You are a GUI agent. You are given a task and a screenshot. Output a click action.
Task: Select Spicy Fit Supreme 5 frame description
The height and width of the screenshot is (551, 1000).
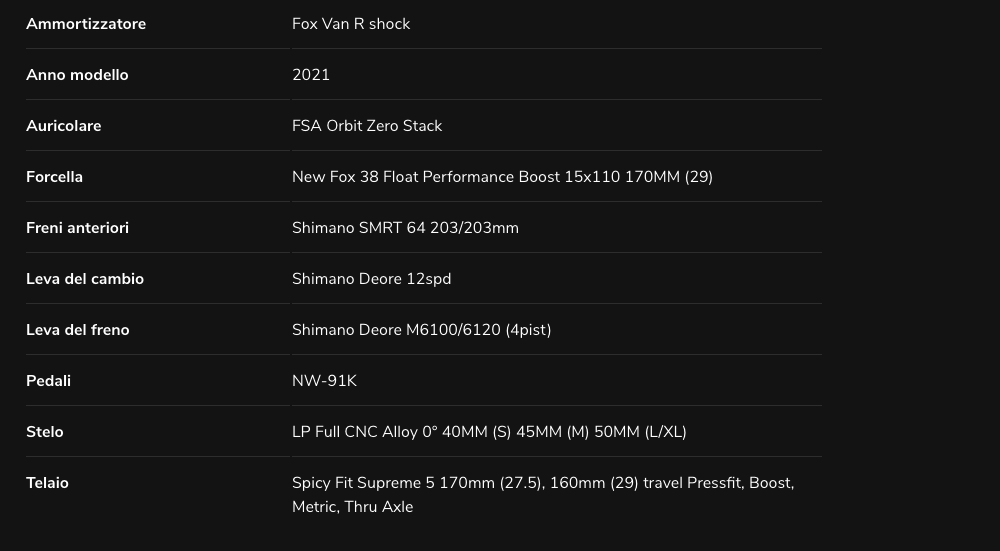(x=543, y=494)
